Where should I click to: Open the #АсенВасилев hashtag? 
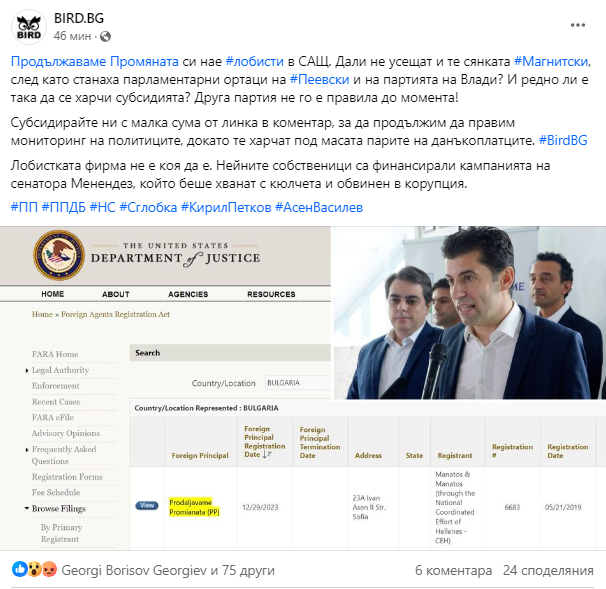pos(319,208)
